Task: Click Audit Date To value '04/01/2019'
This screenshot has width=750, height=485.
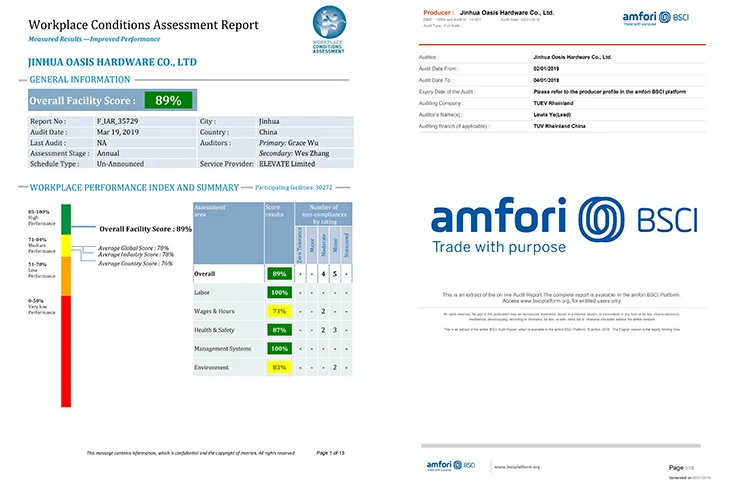Action: pyautogui.click(x=546, y=80)
